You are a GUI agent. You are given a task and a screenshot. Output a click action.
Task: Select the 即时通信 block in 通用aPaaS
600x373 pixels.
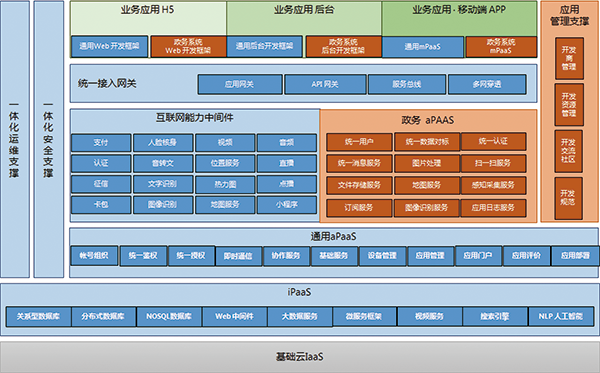(x=238, y=256)
